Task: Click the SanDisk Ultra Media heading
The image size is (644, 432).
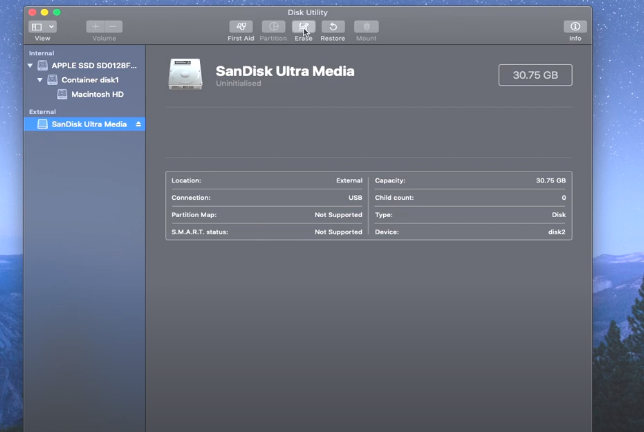Action: (x=285, y=71)
